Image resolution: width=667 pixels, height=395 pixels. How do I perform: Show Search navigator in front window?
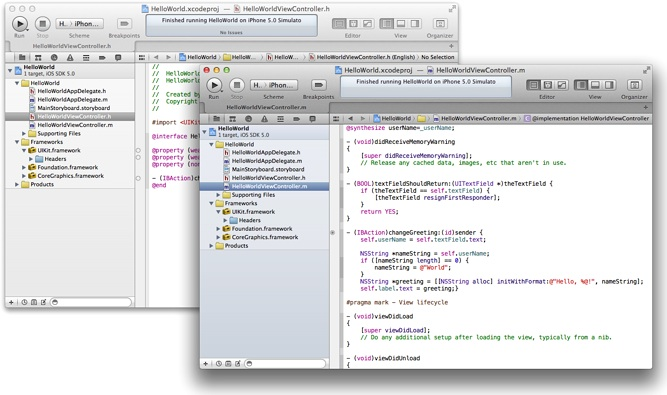point(248,119)
